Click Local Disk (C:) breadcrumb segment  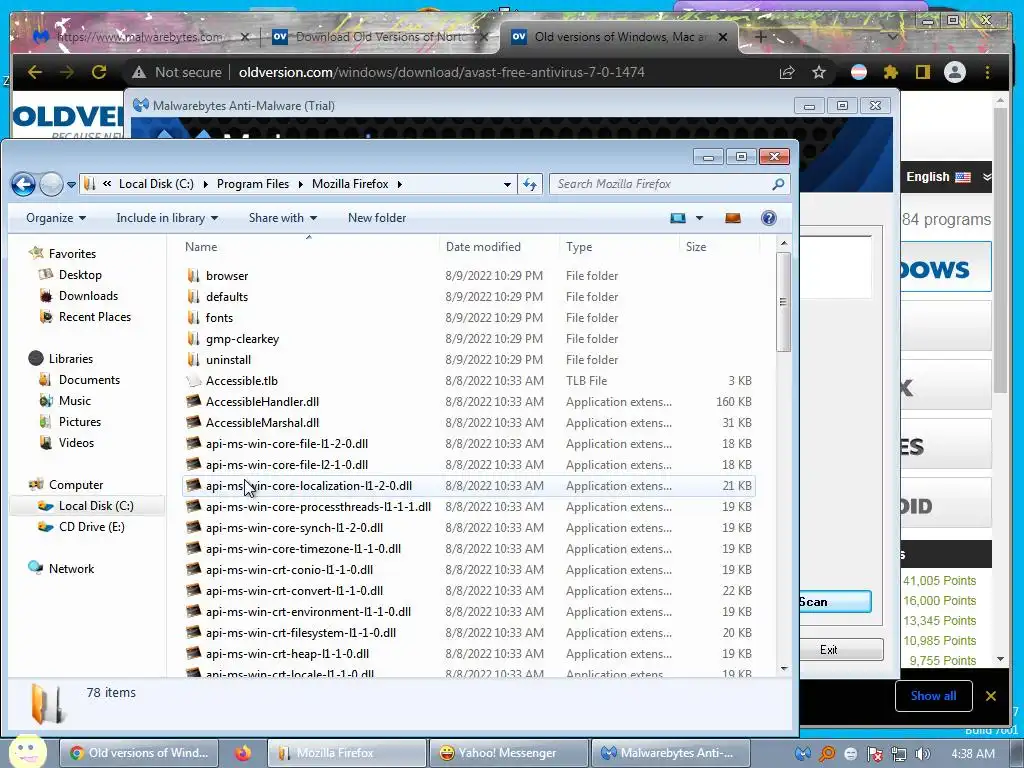[x=156, y=184]
